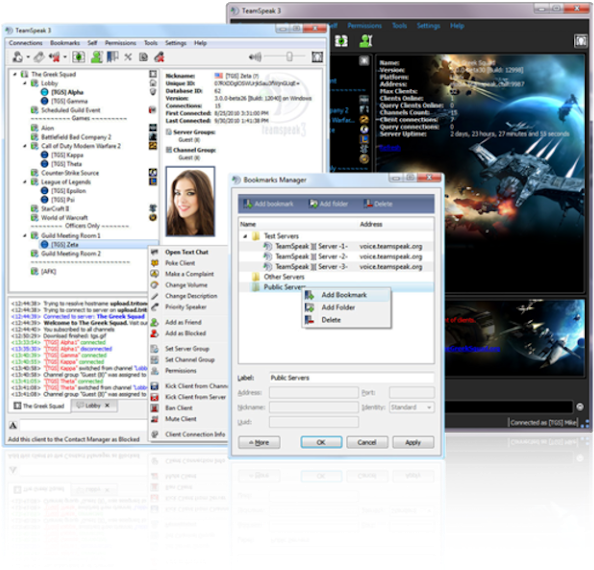Click the microphone with red X toolbar icon
This screenshot has width=594, height=570.
159,57
